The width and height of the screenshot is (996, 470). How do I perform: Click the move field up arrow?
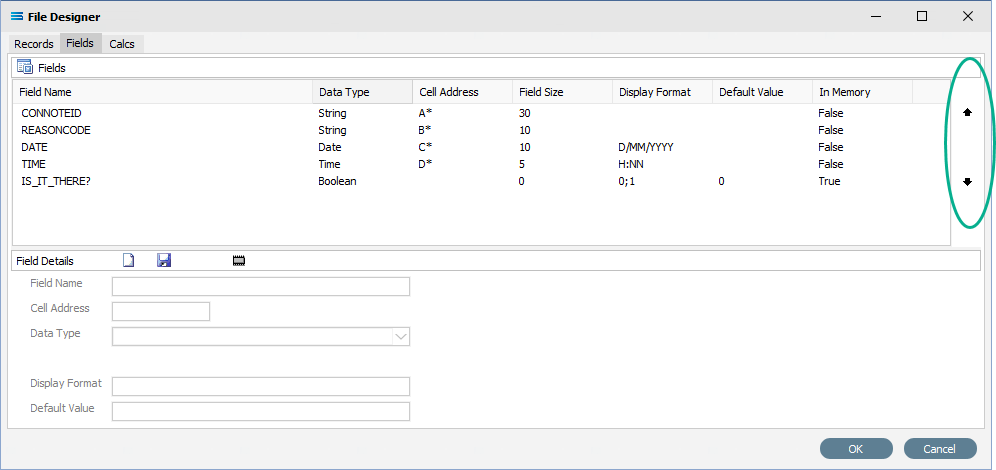pyautogui.click(x=967, y=112)
